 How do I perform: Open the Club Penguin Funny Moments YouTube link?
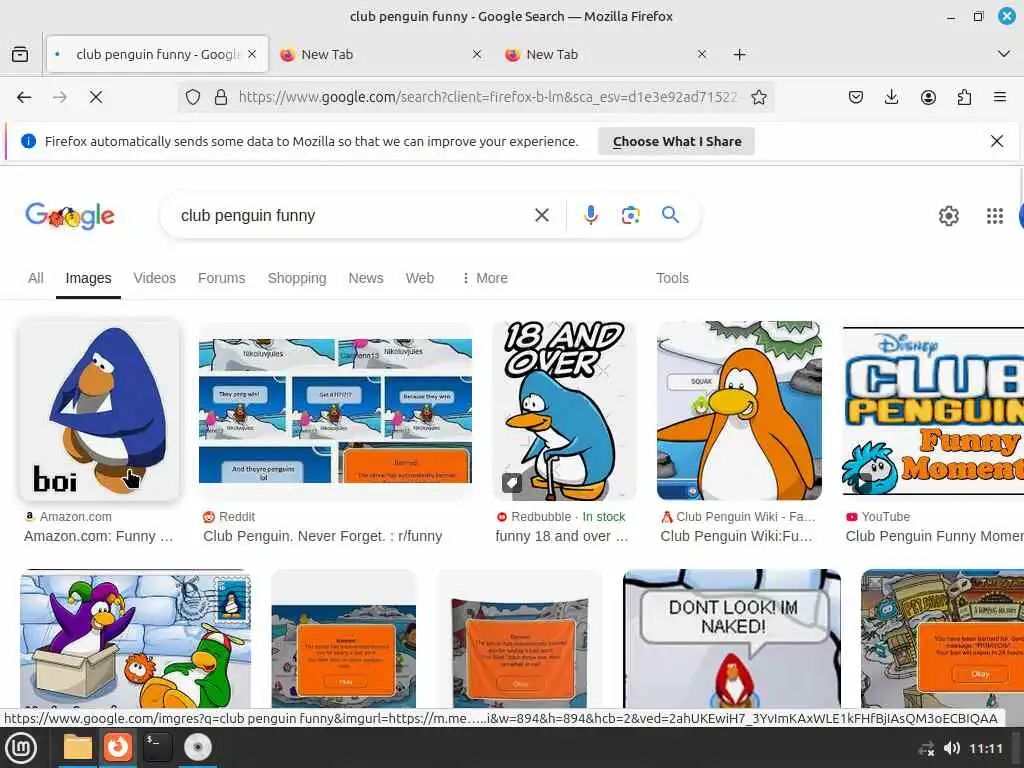(x=935, y=536)
